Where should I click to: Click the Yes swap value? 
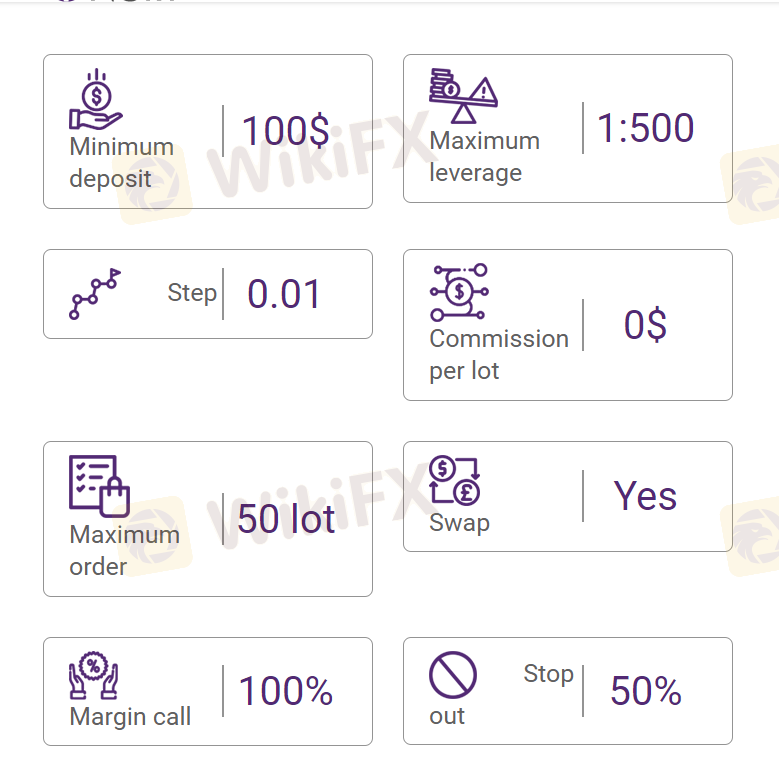[645, 496]
